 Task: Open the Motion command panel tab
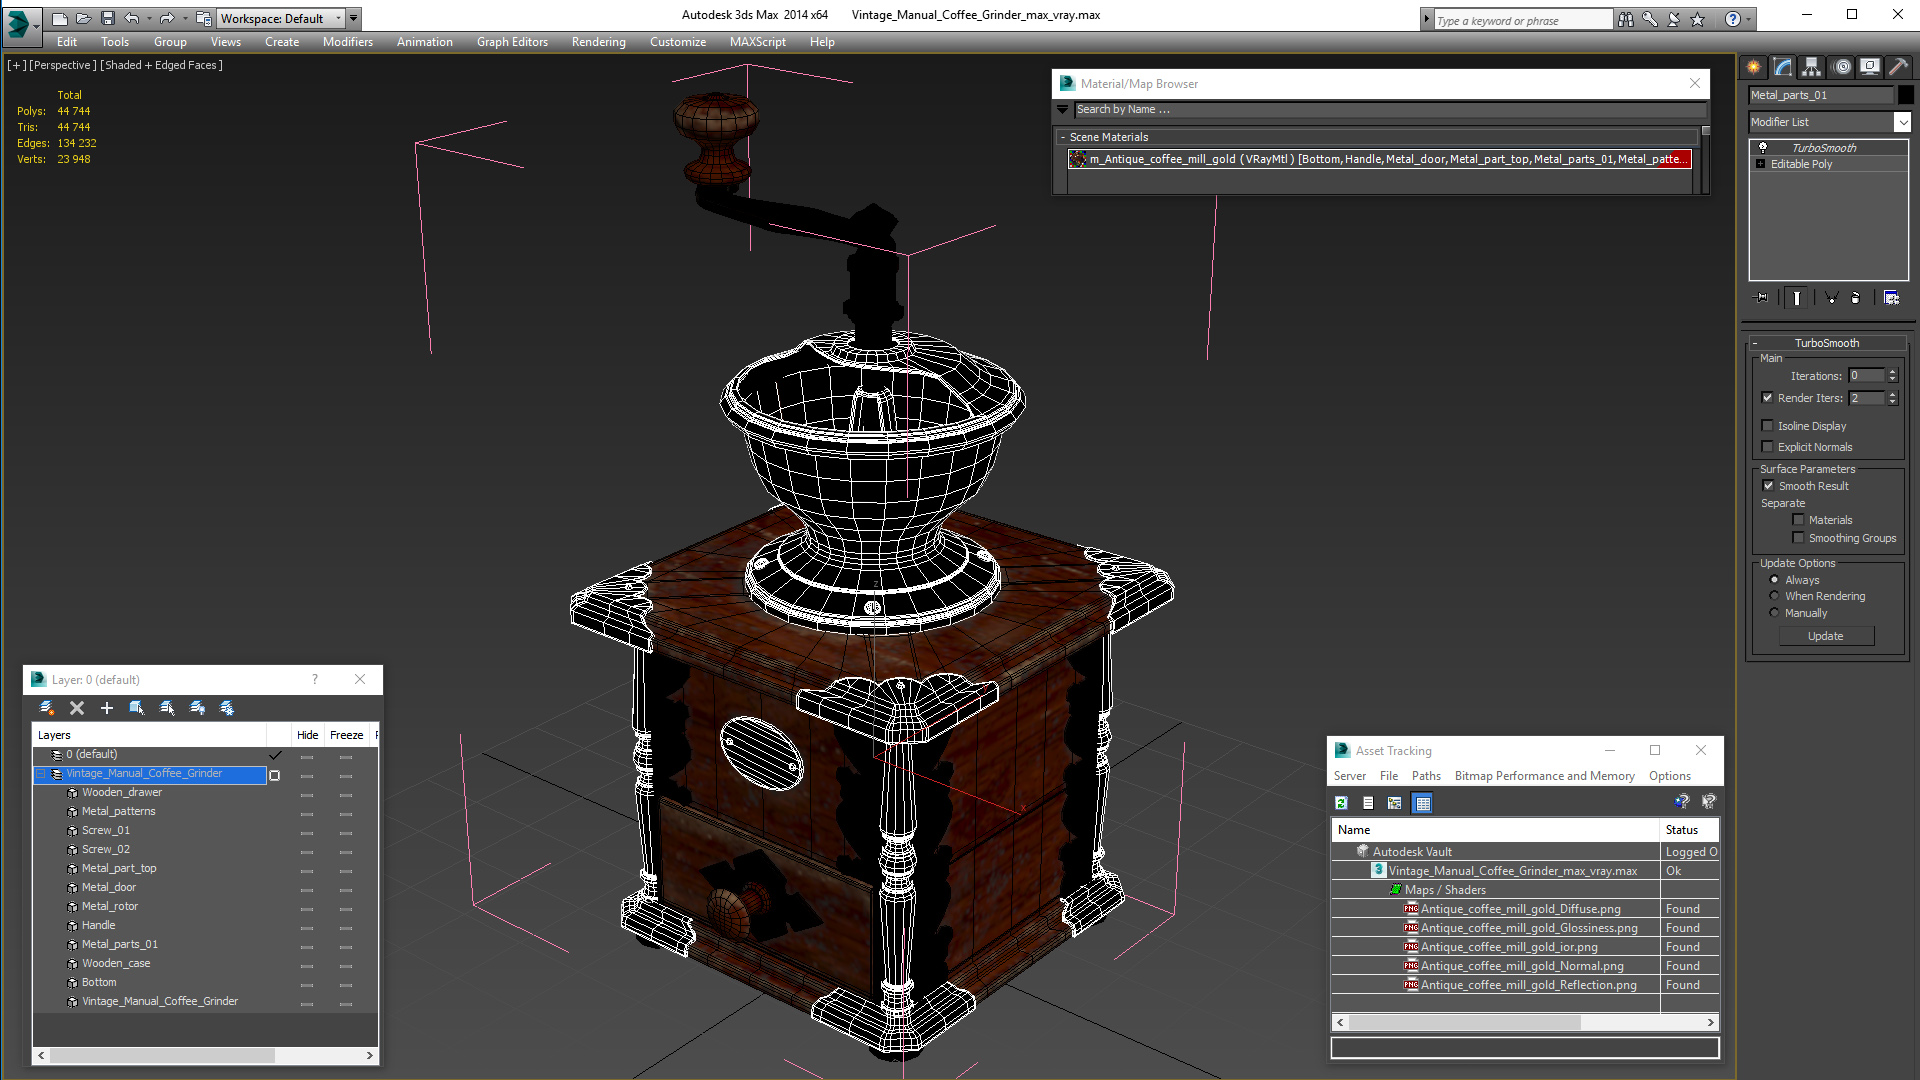[1841, 67]
